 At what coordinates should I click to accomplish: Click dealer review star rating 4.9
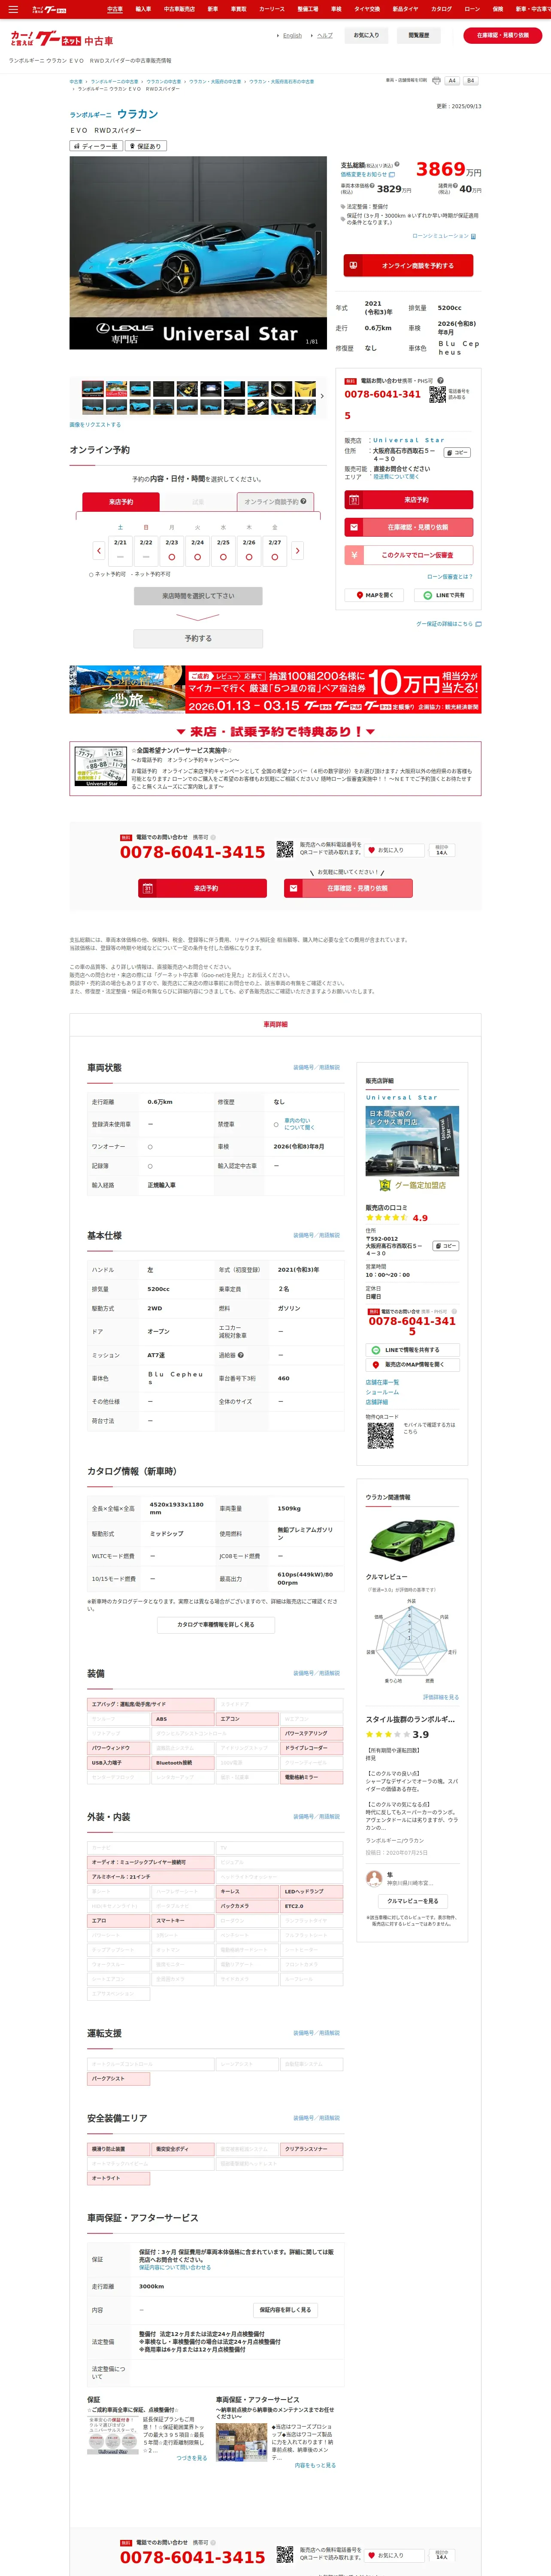[x=397, y=1218]
